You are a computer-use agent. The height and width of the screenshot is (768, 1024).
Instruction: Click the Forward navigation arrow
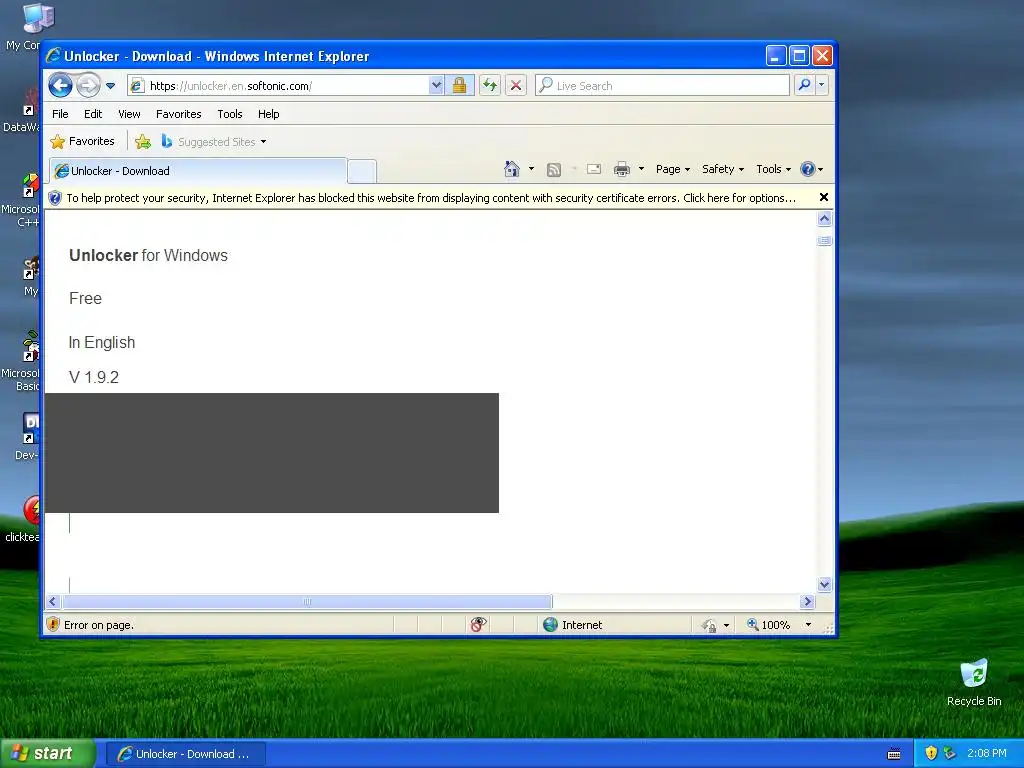tap(88, 86)
